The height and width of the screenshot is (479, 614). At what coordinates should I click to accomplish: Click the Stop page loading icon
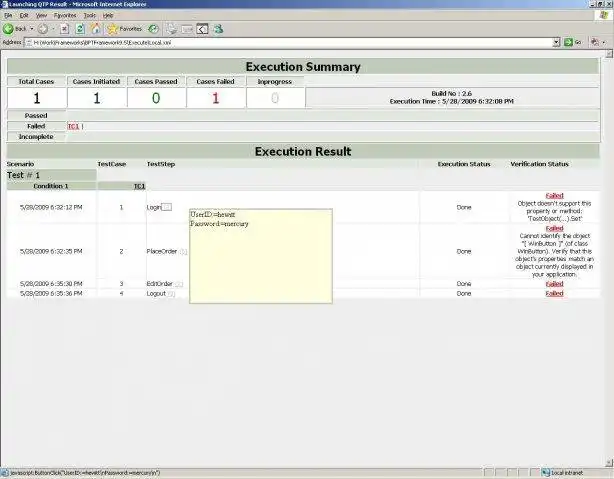pos(65,29)
